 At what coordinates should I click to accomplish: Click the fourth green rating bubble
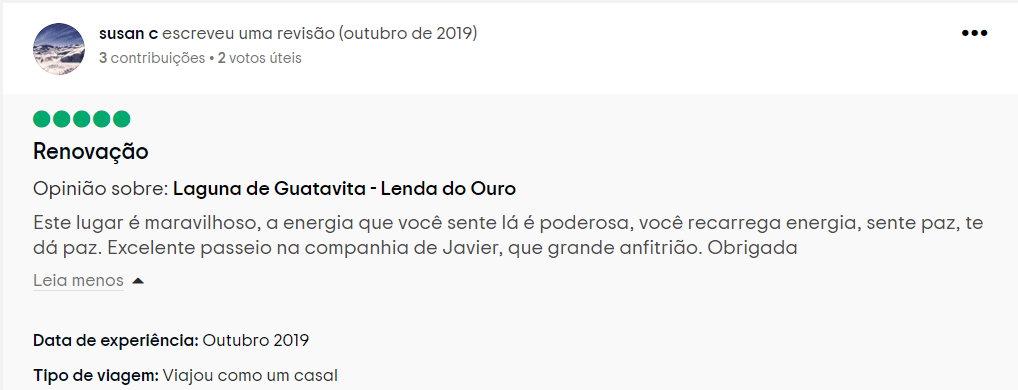click(101, 119)
